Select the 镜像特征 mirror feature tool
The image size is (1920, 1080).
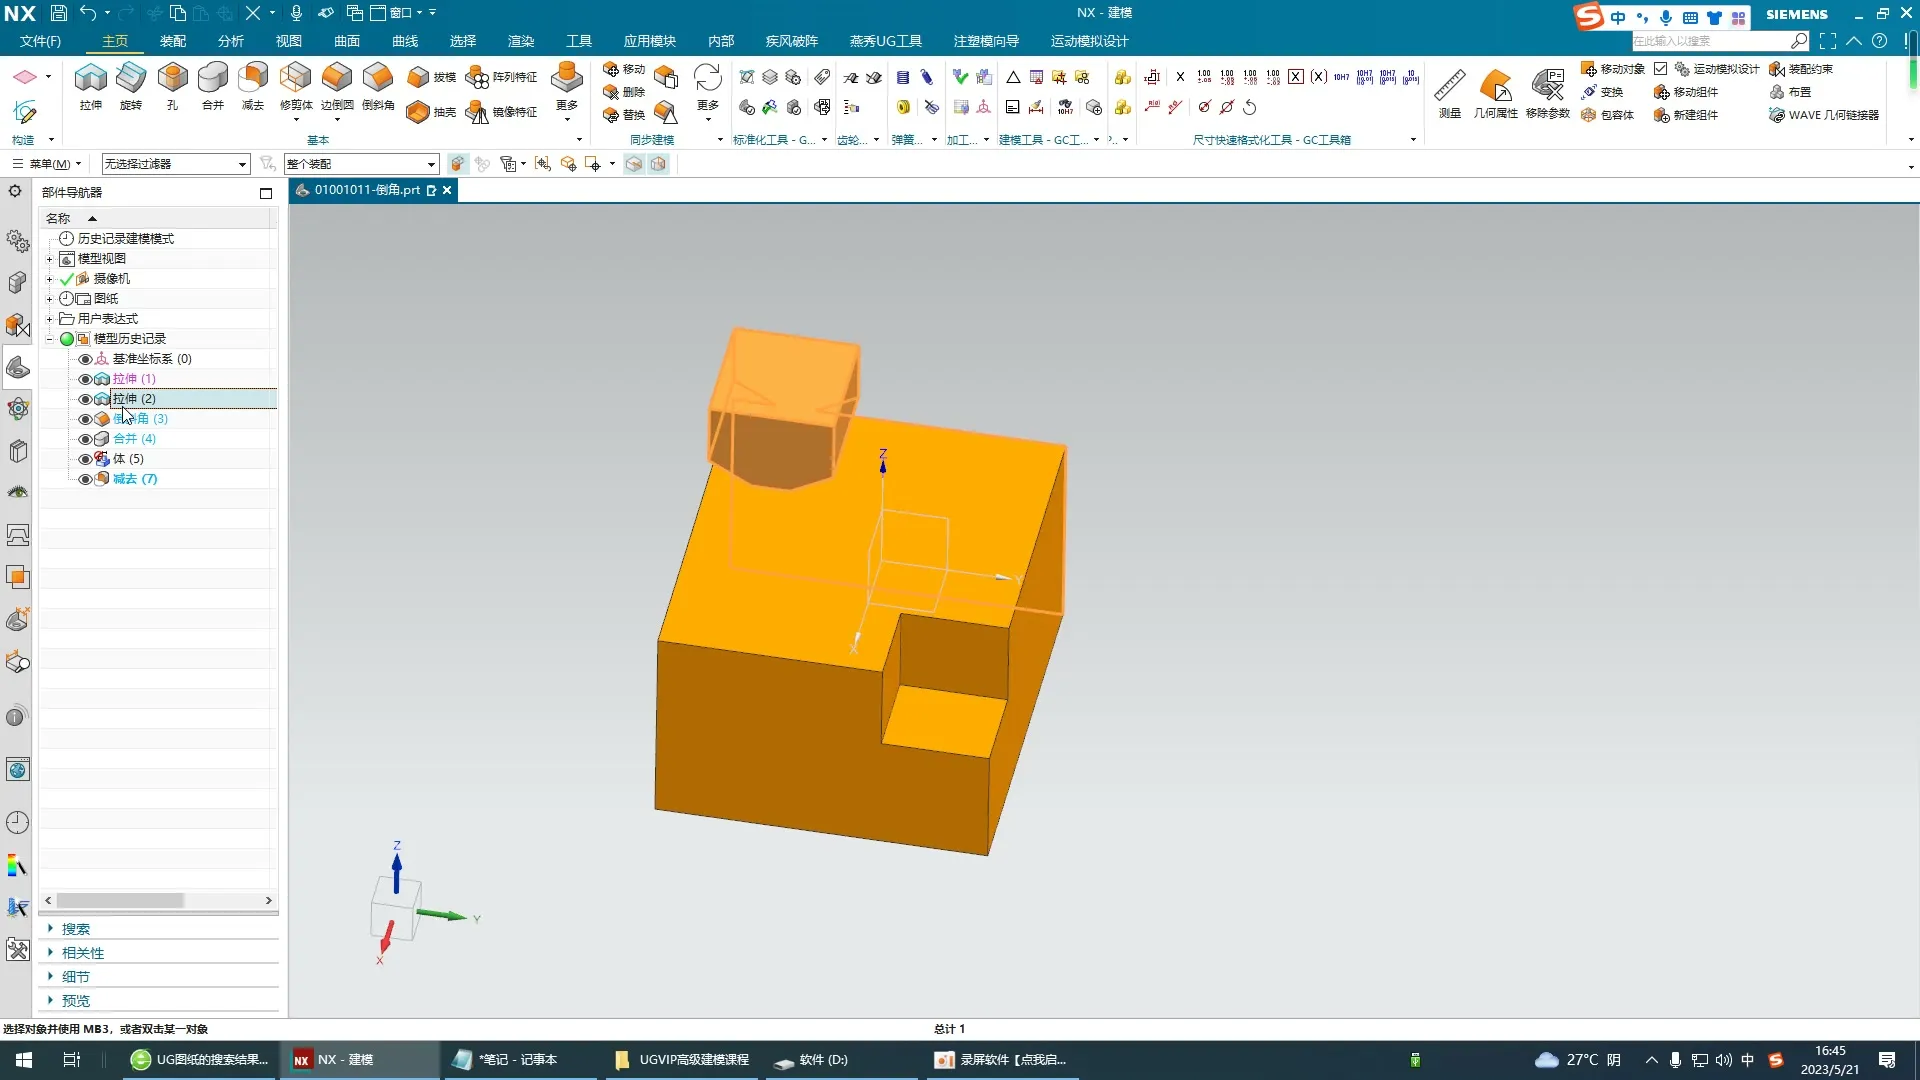tap(478, 112)
